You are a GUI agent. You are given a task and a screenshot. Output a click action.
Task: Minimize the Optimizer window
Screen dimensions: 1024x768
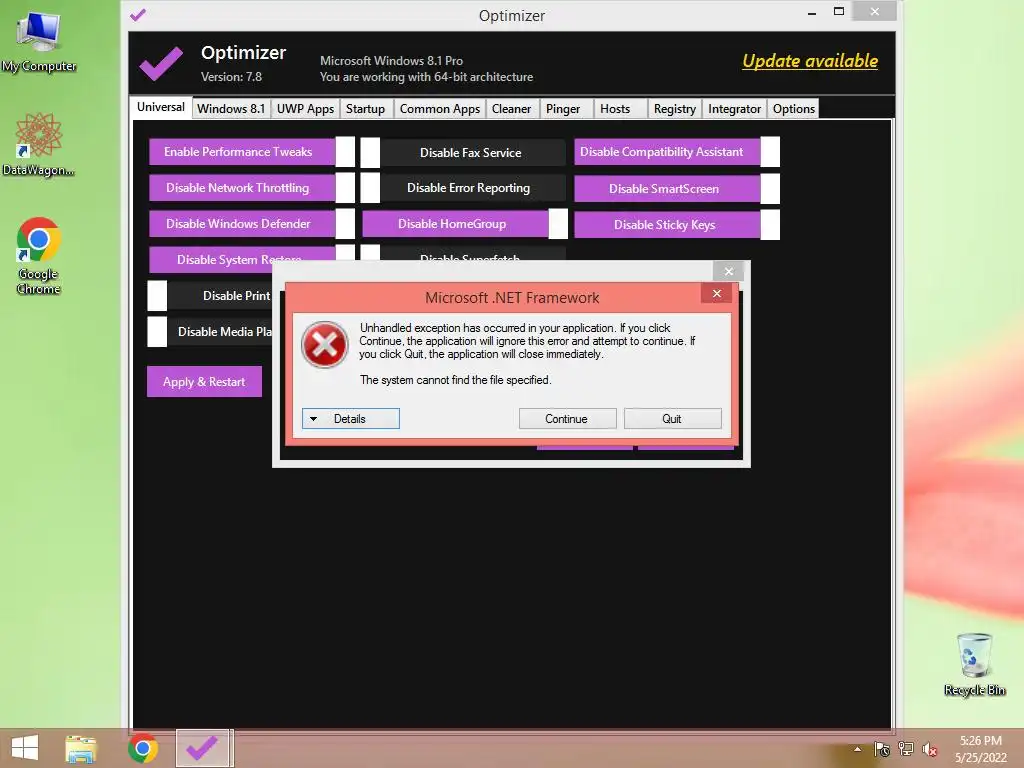812,12
